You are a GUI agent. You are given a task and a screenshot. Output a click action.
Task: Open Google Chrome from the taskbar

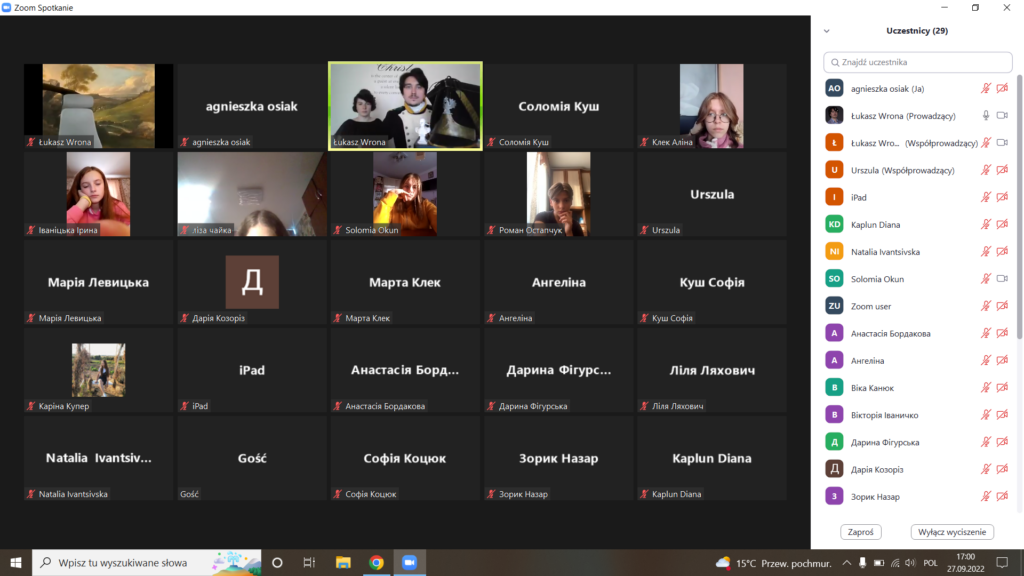coord(376,563)
